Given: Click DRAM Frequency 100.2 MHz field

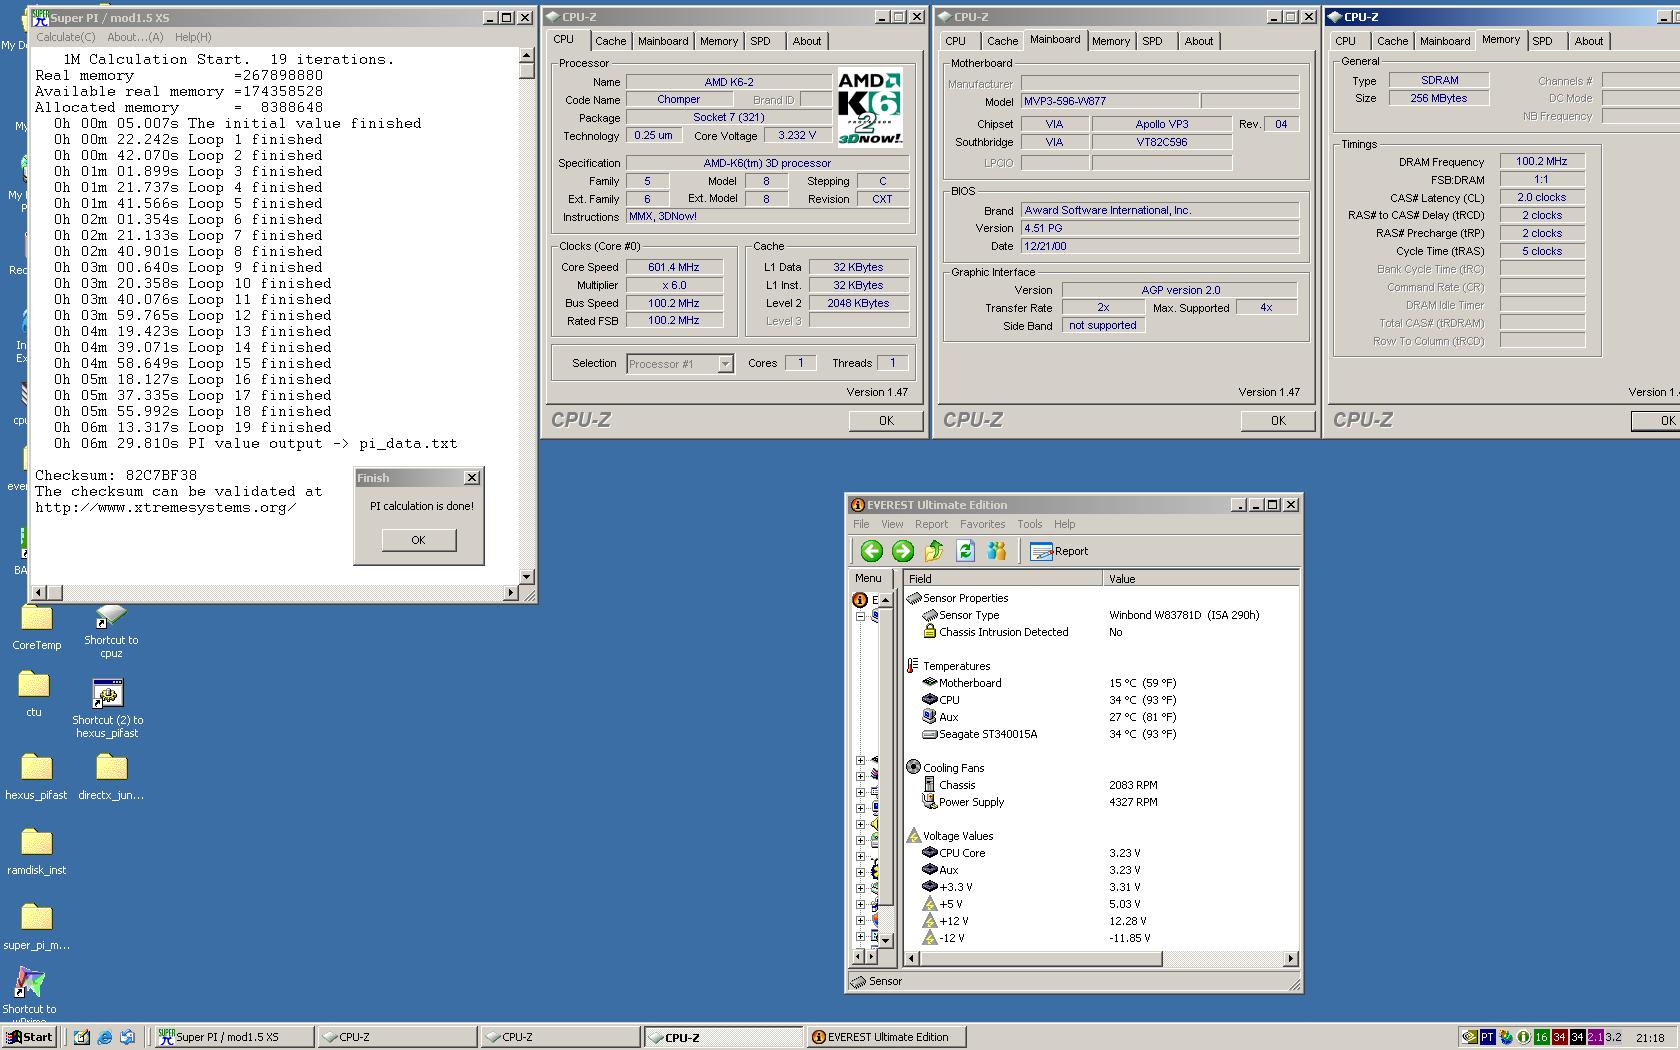Looking at the screenshot, I should point(1541,161).
